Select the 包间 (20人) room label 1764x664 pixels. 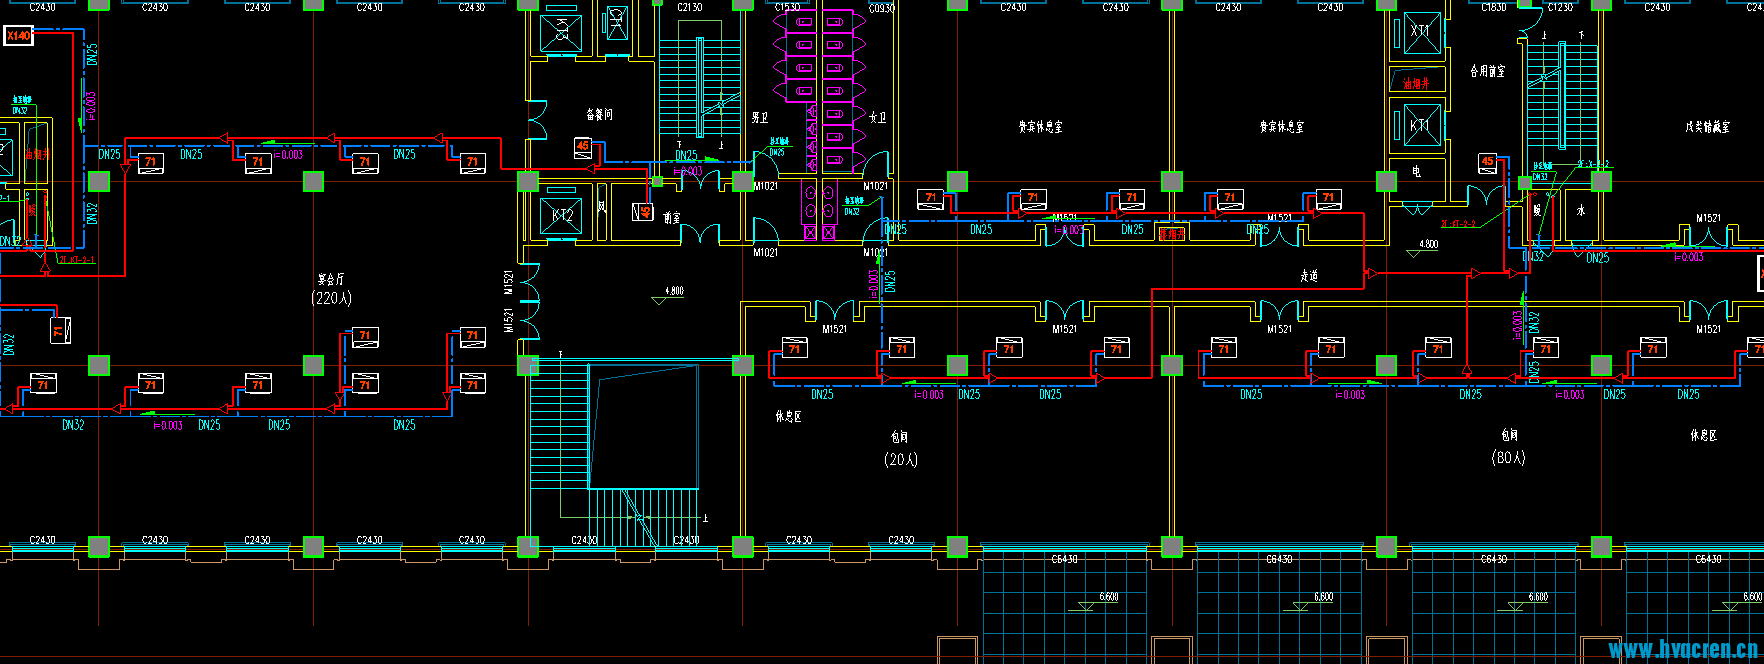pos(900,448)
